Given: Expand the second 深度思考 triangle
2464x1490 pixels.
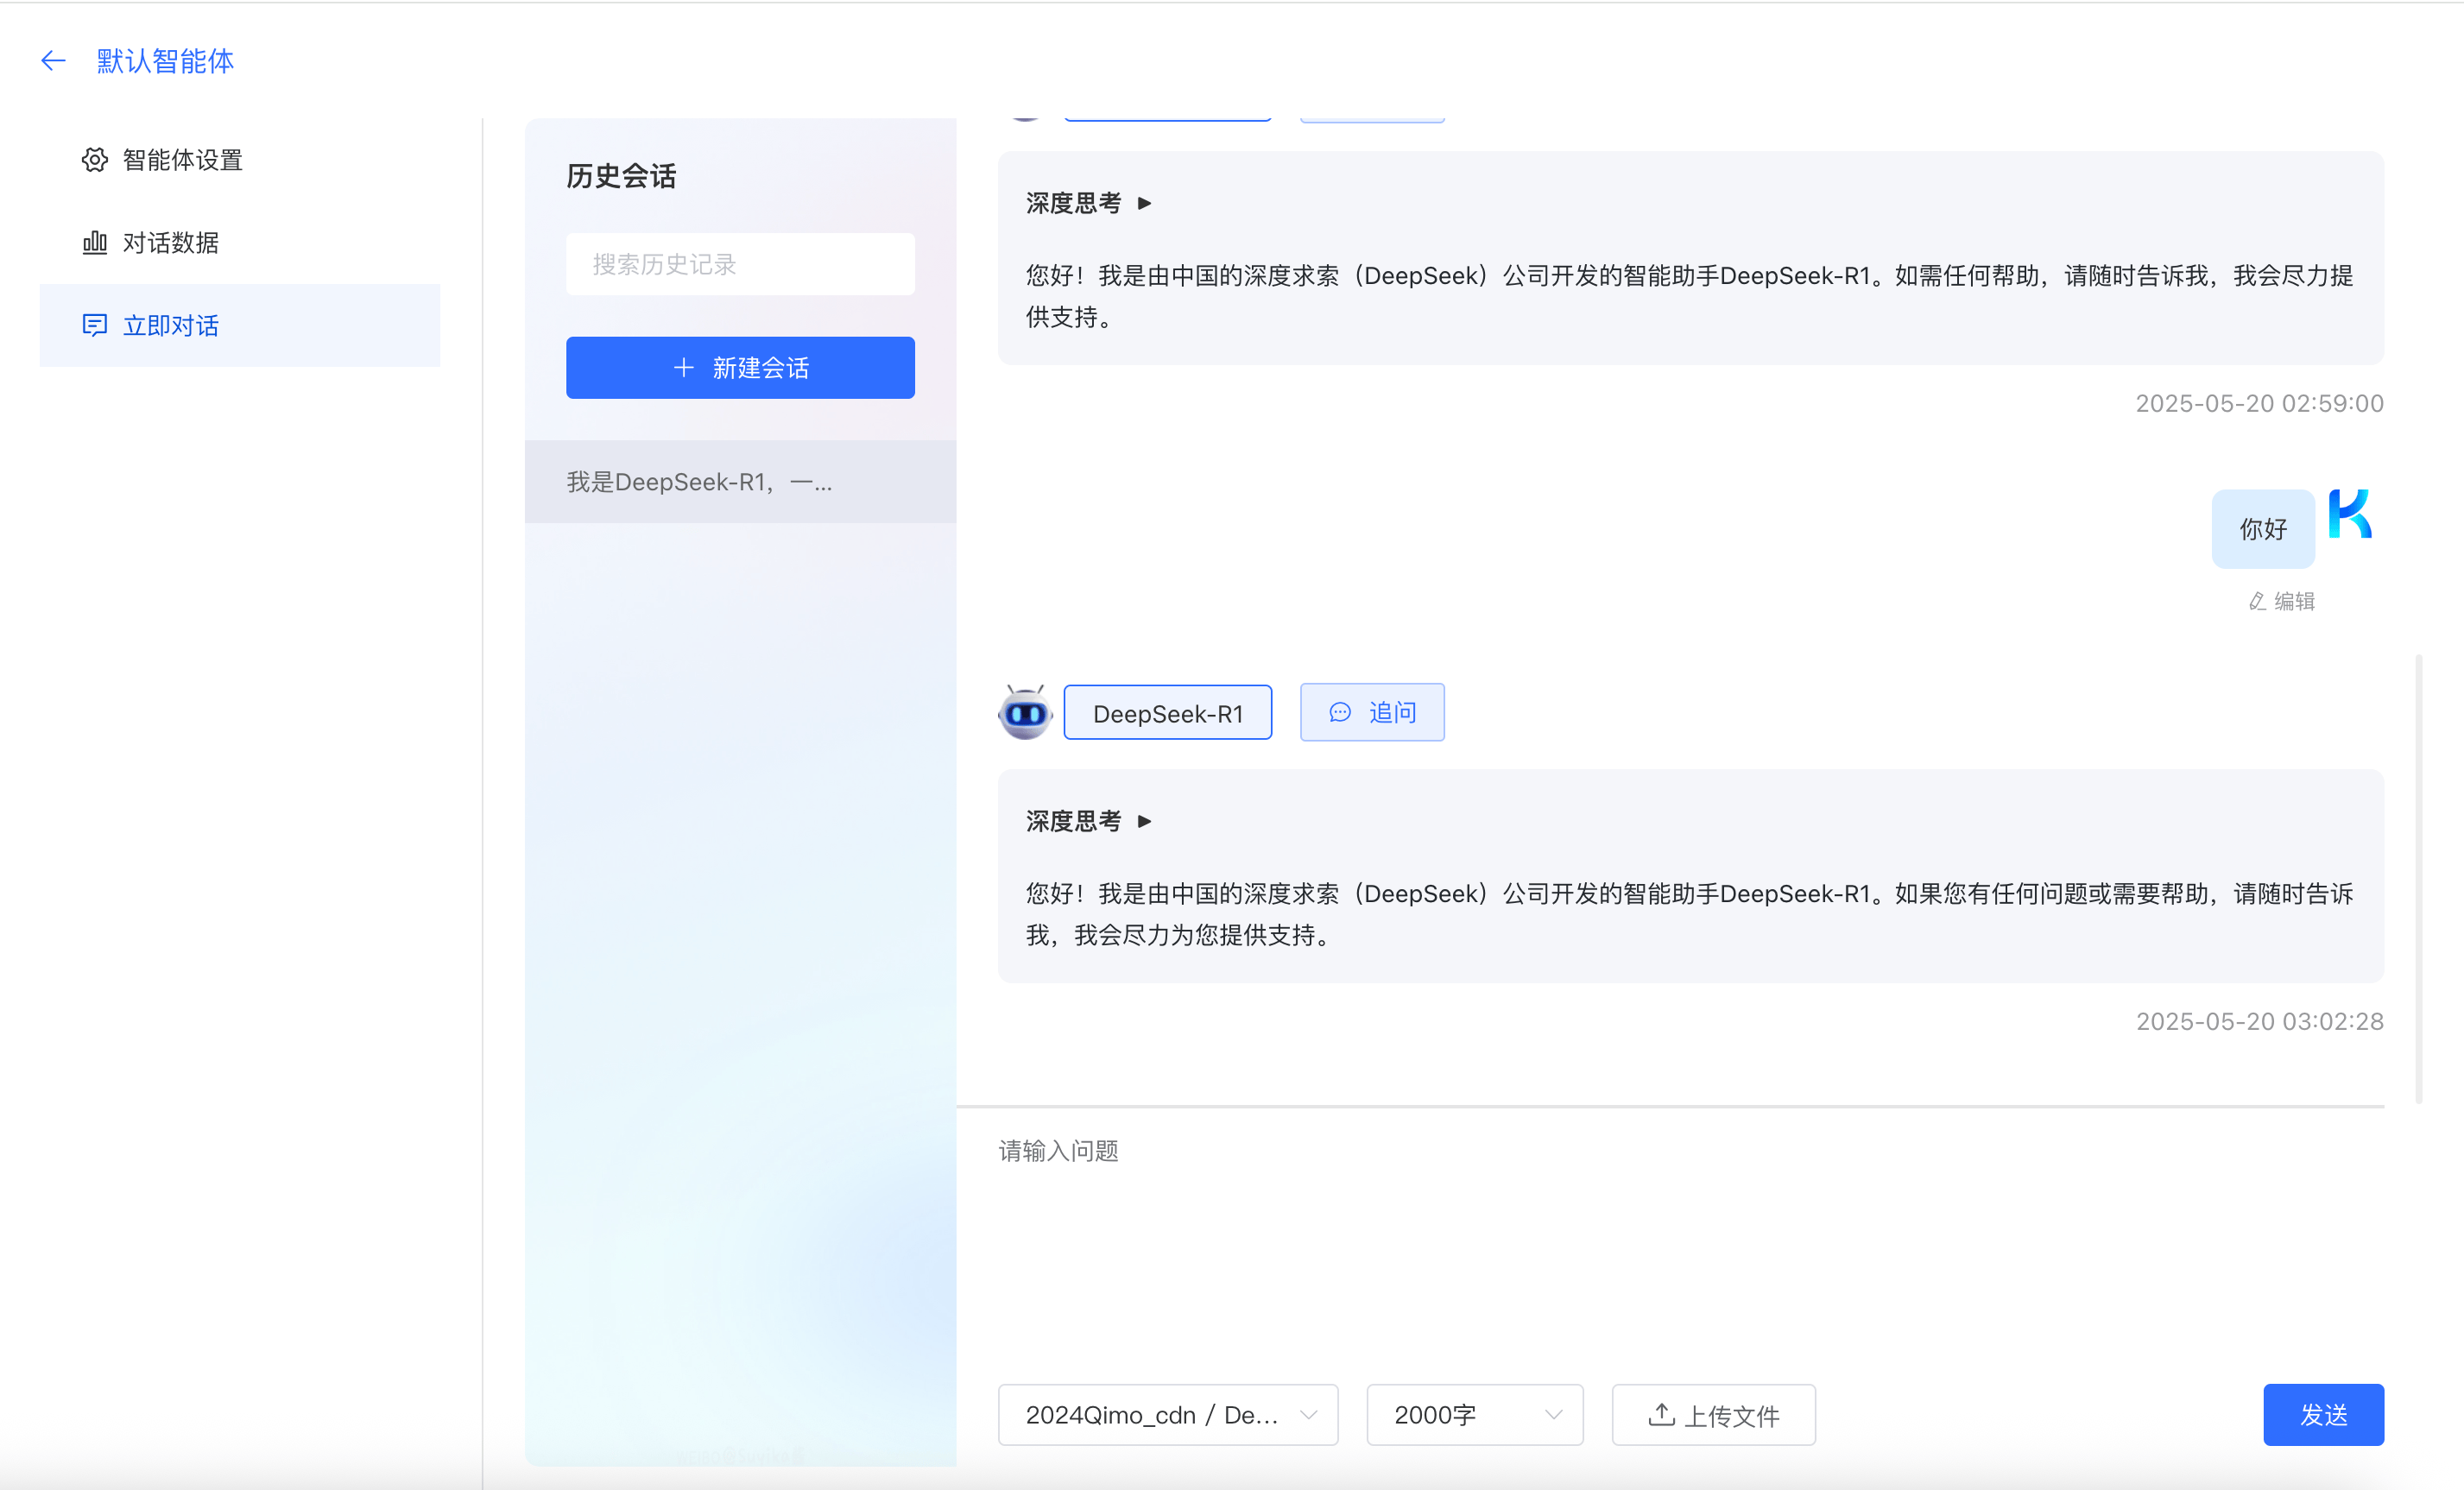Looking at the screenshot, I should [1145, 821].
